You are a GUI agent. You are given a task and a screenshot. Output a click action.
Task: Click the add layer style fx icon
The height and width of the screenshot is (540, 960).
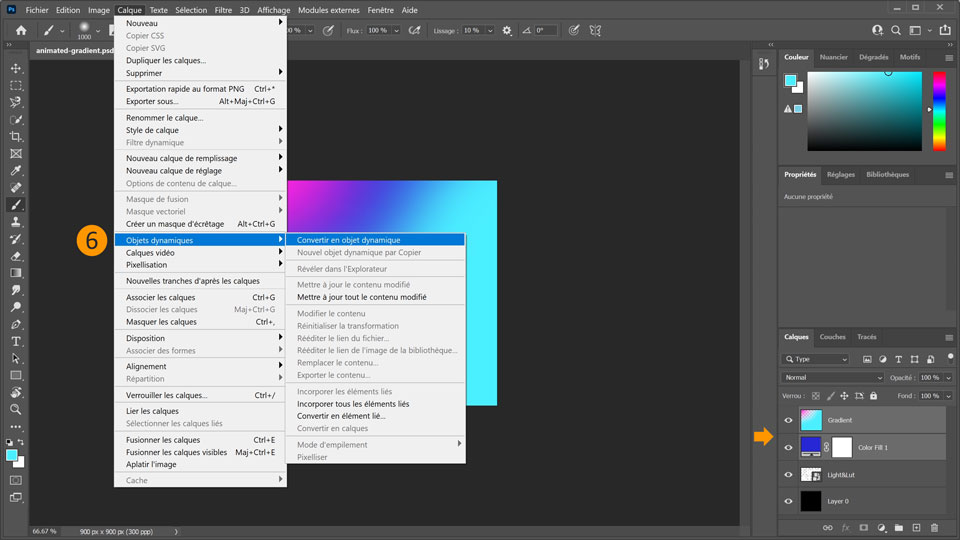[845, 527]
